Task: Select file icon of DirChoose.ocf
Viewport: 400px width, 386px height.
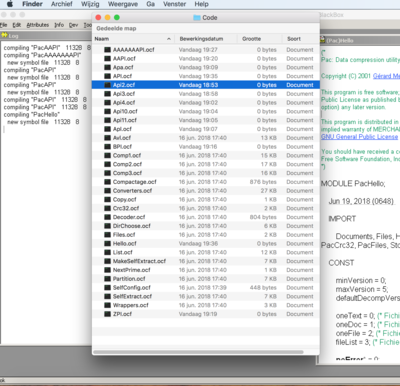Action: coord(107,226)
